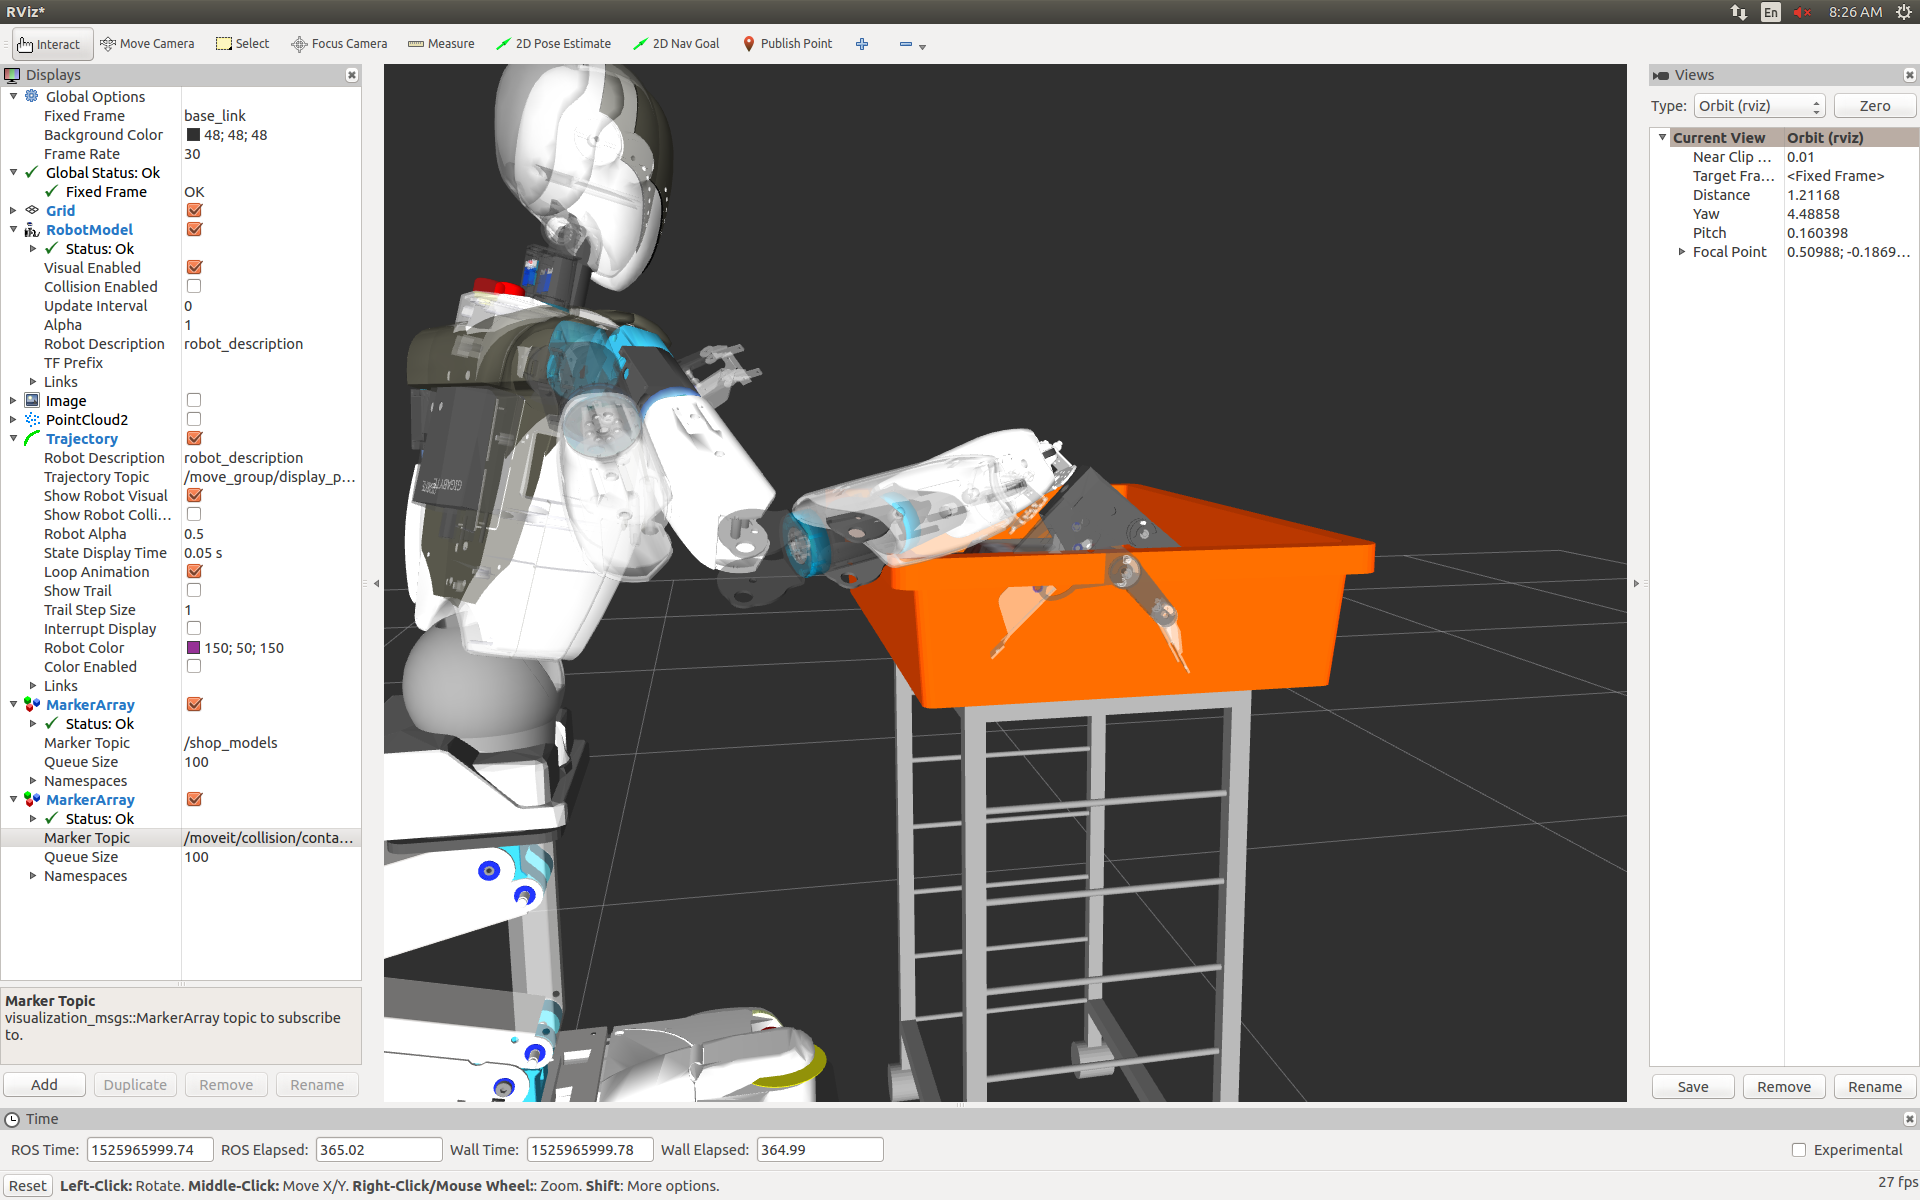Choose the 2D Nav Goal tool
The image size is (1920, 1200).
676,44
